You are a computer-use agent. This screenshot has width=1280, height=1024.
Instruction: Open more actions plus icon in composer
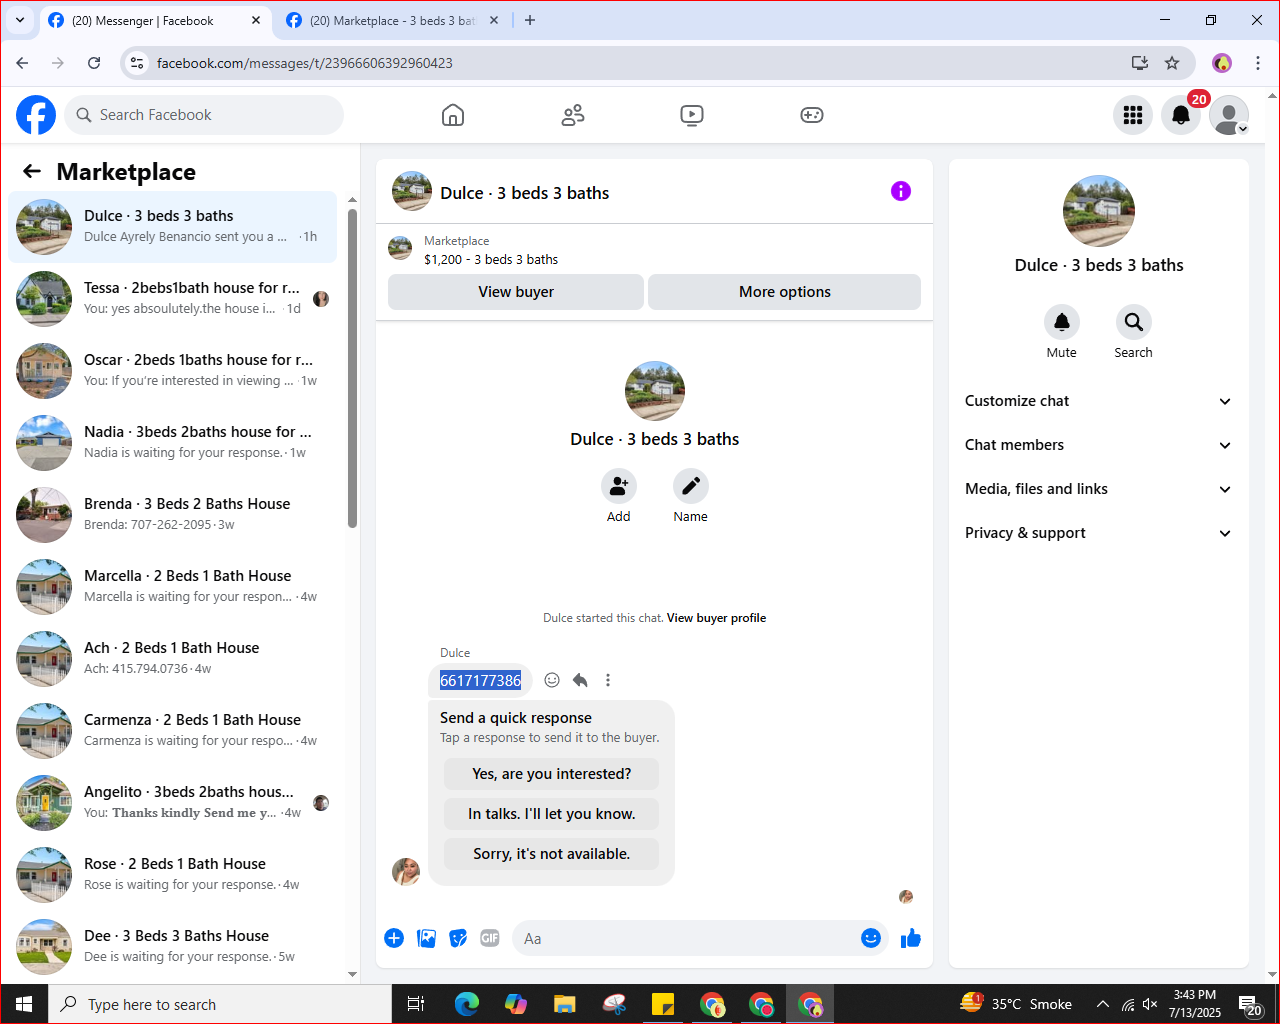pyautogui.click(x=394, y=938)
